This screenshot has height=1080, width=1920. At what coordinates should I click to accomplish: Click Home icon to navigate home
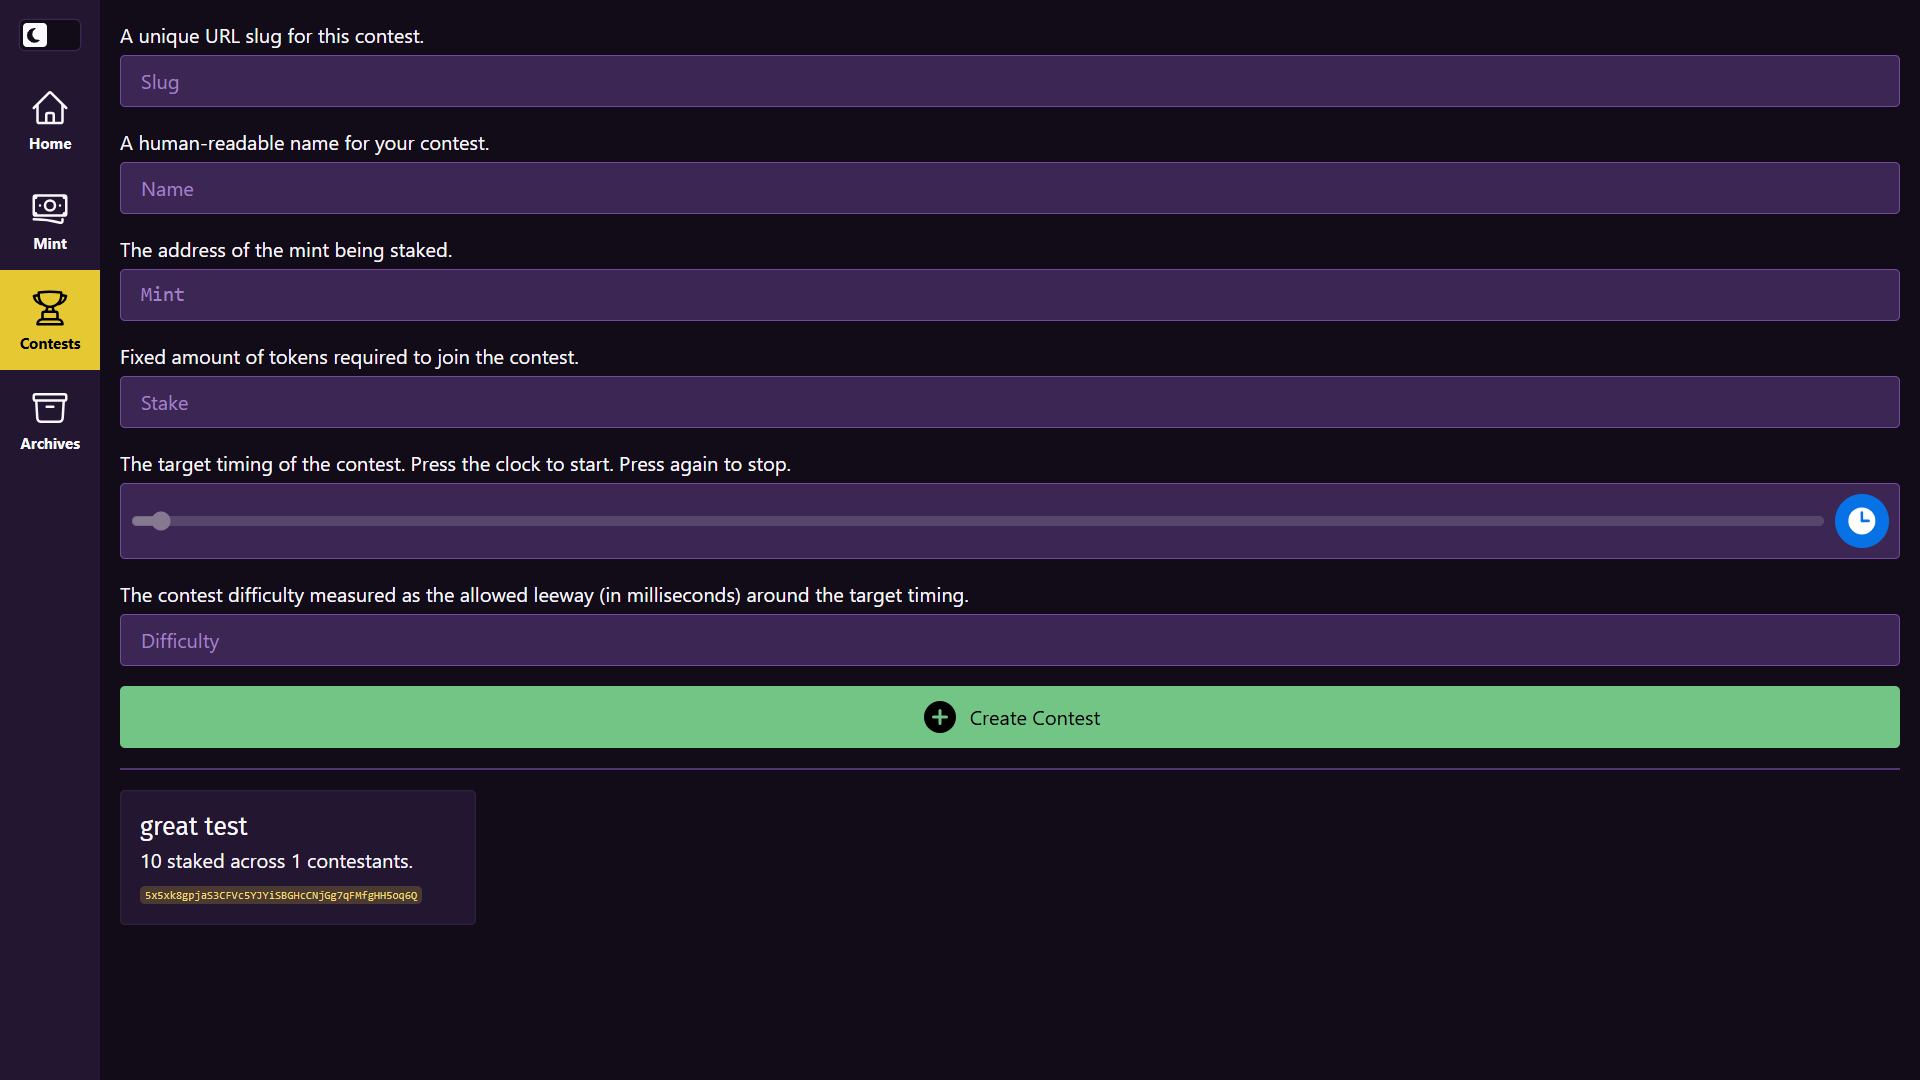(x=50, y=107)
